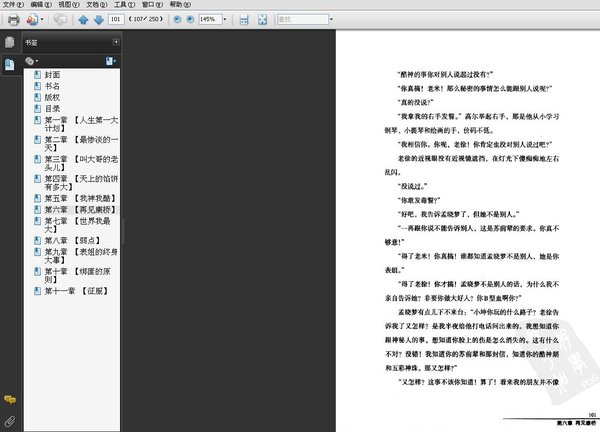
Task: Go to the next page with down arrow
Action: coord(98,19)
